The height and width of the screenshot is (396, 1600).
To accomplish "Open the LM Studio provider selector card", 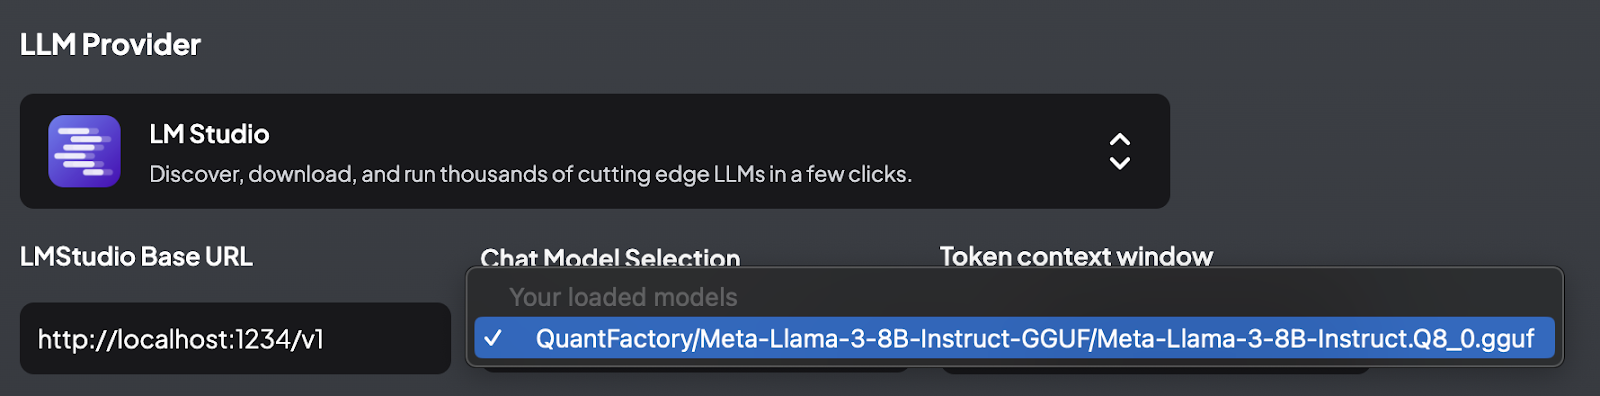I will (595, 151).
